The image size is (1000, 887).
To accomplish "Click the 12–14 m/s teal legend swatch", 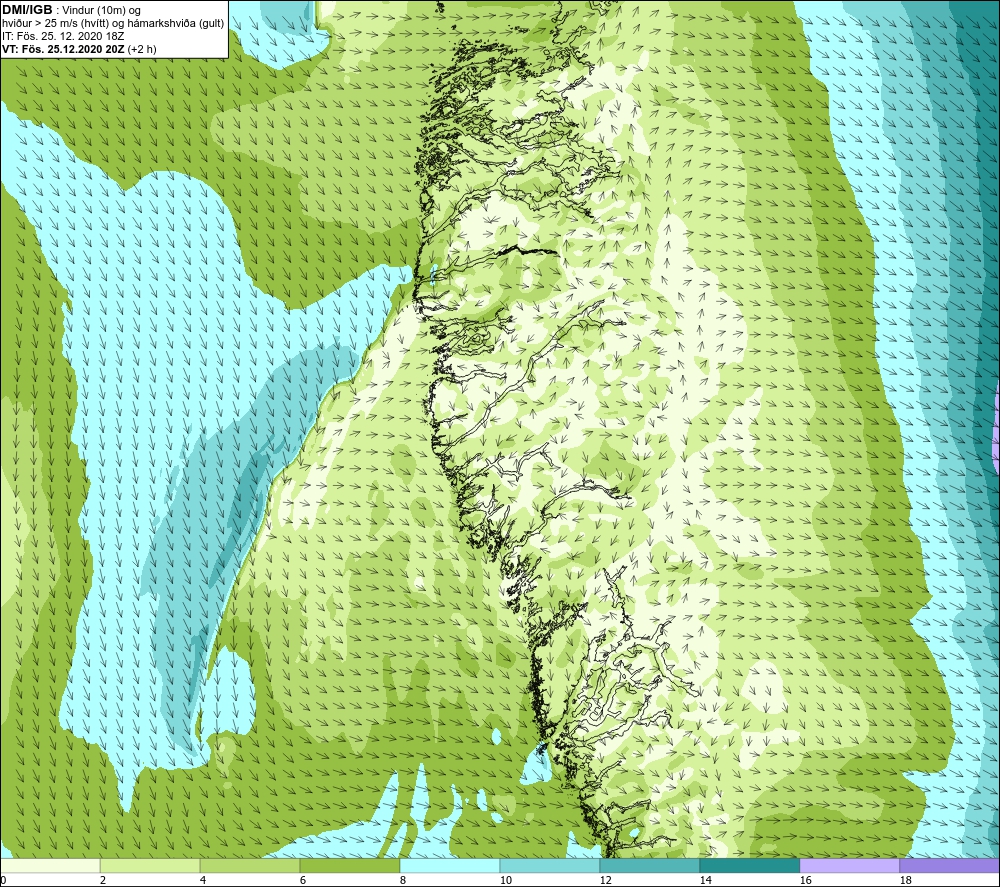I will coord(649,865).
